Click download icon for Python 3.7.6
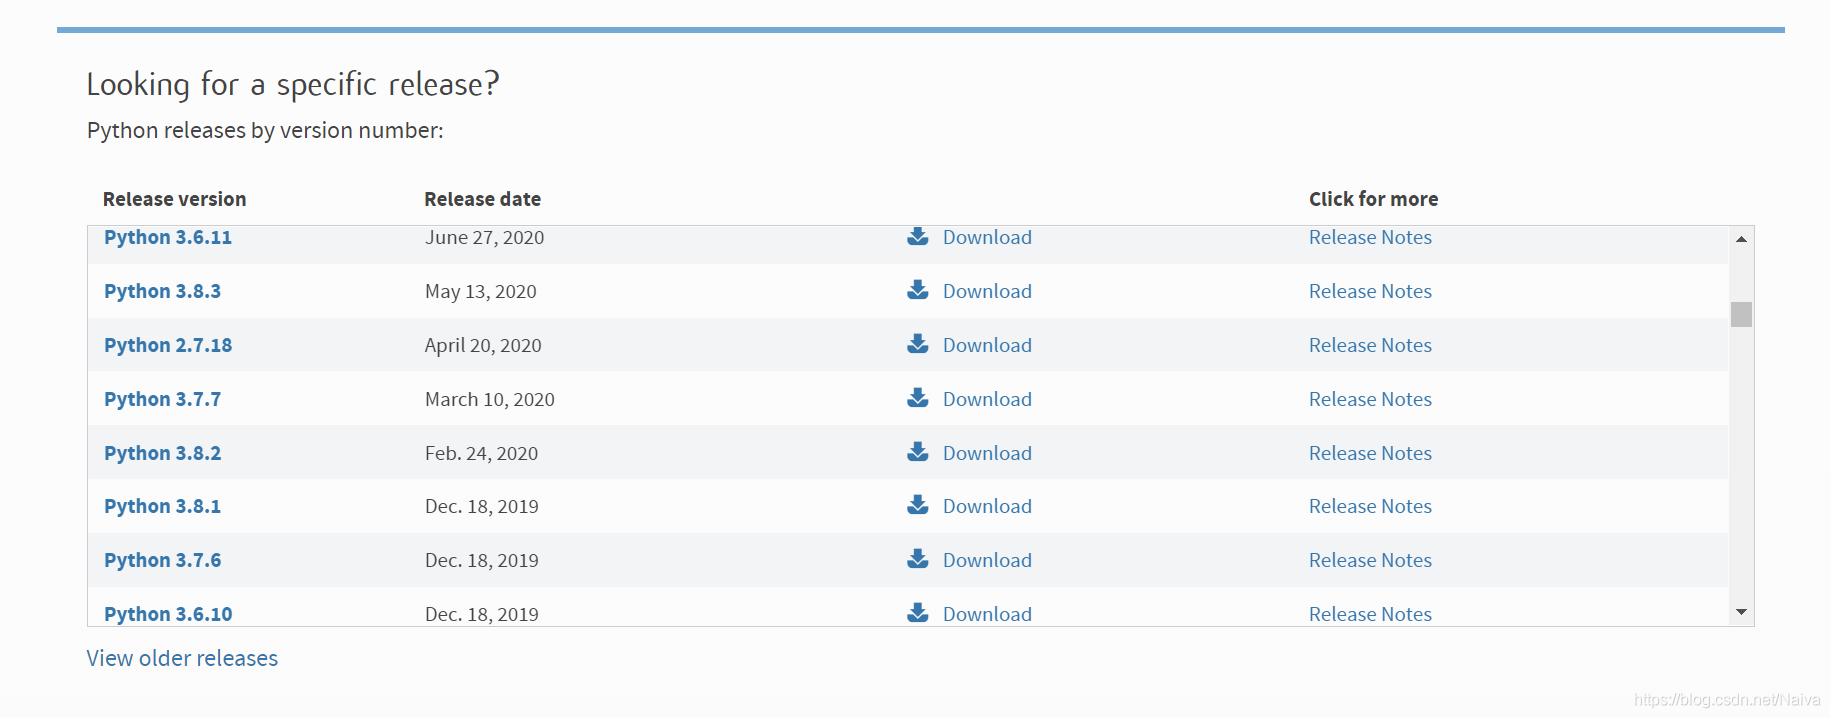Screen dimensions: 1830x718 point(917,559)
